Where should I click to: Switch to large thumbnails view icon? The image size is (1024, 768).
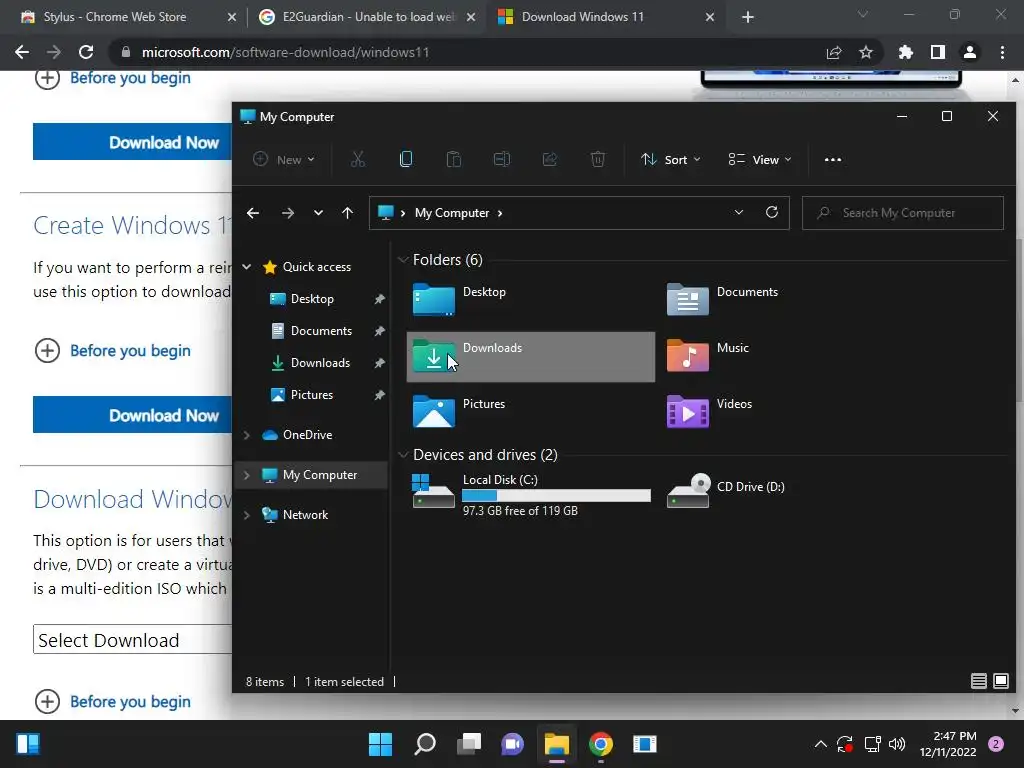pos(1000,681)
